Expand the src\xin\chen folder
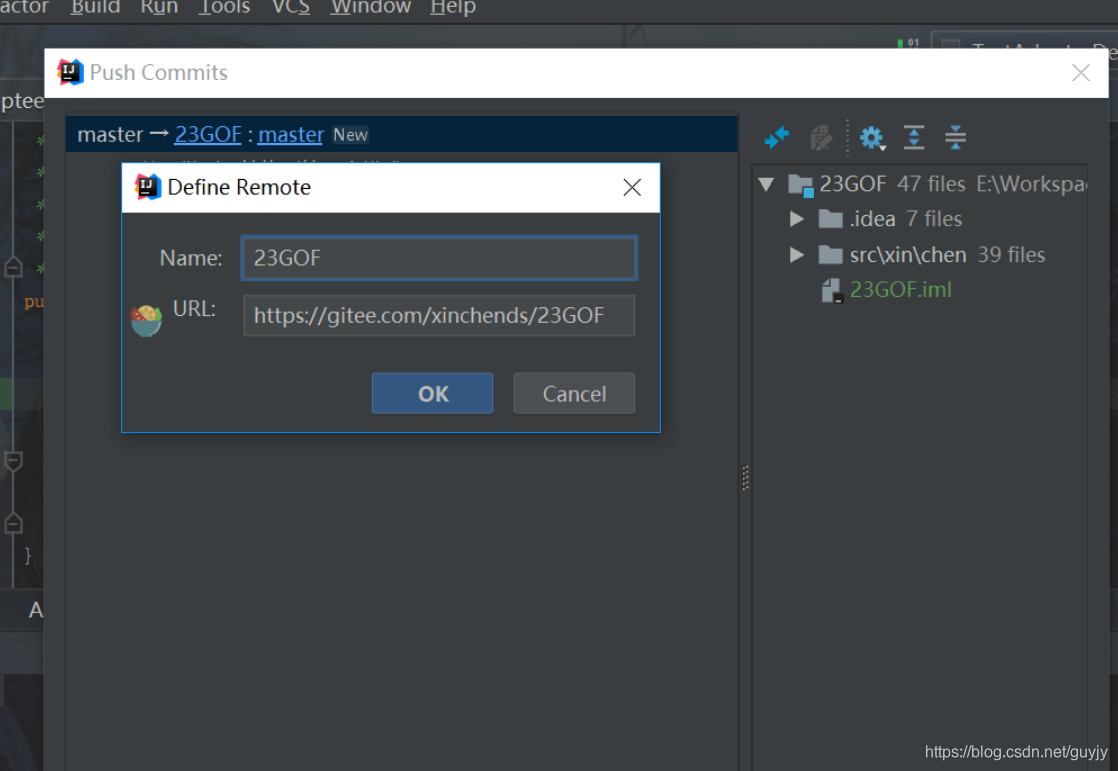Image resolution: width=1118 pixels, height=771 pixels. coord(797,255)
